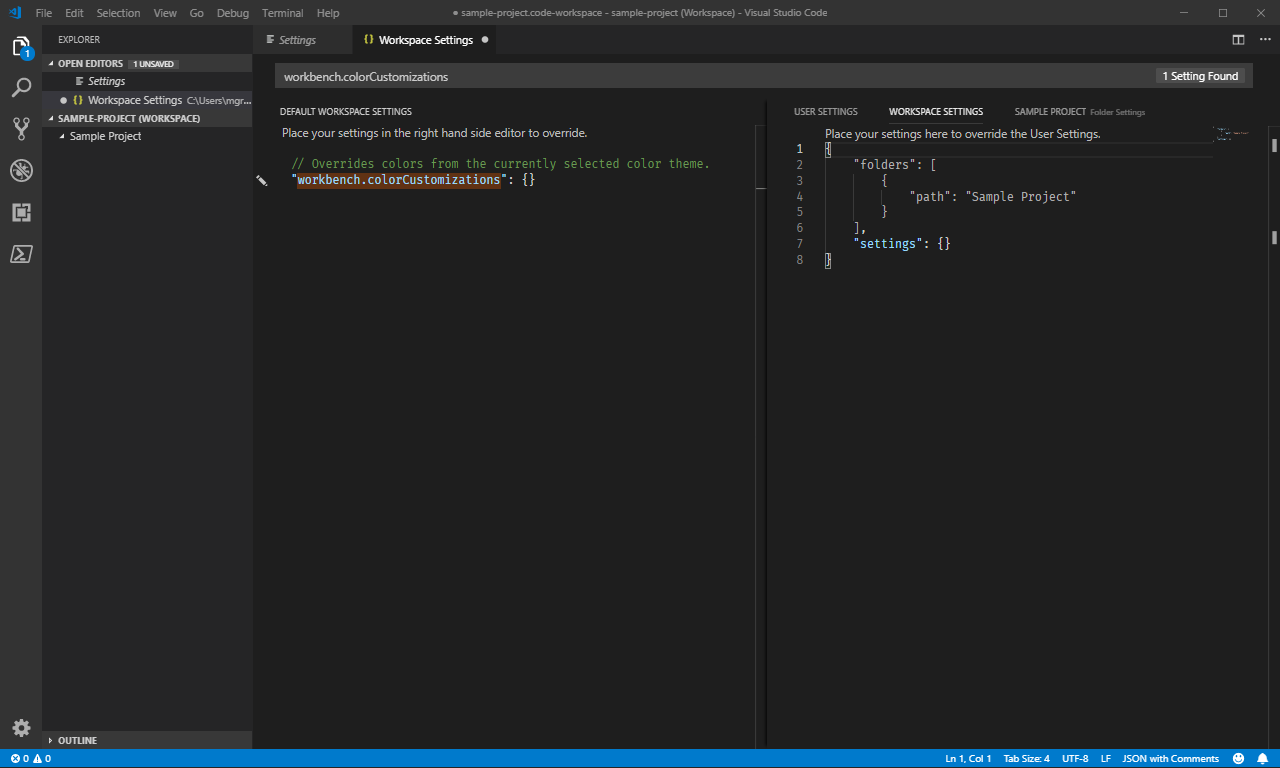The height and width of the screenshot is (768, 1280).
Task: Select the User Settings scope tab
Action: (826, 112)
